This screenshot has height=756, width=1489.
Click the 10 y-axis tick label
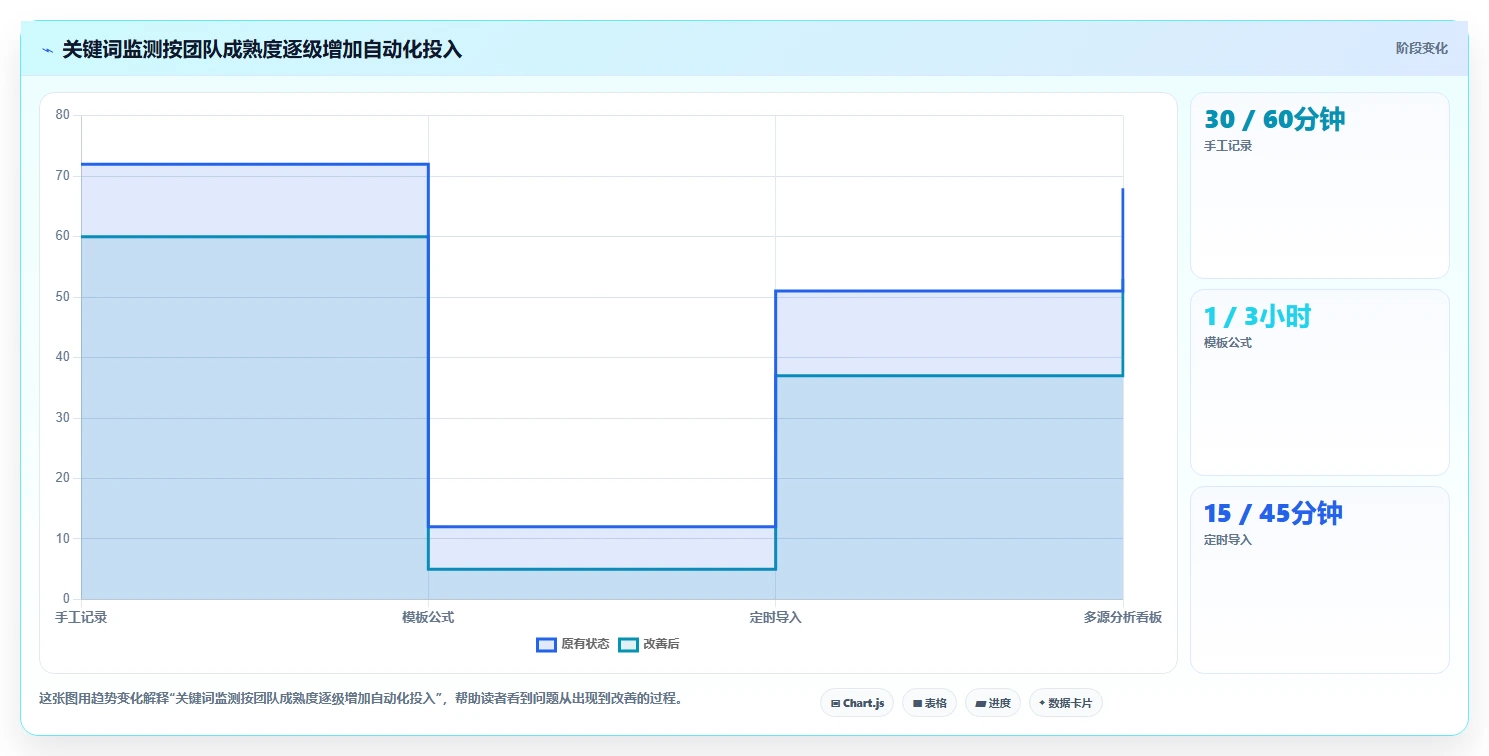pos(62,539)
